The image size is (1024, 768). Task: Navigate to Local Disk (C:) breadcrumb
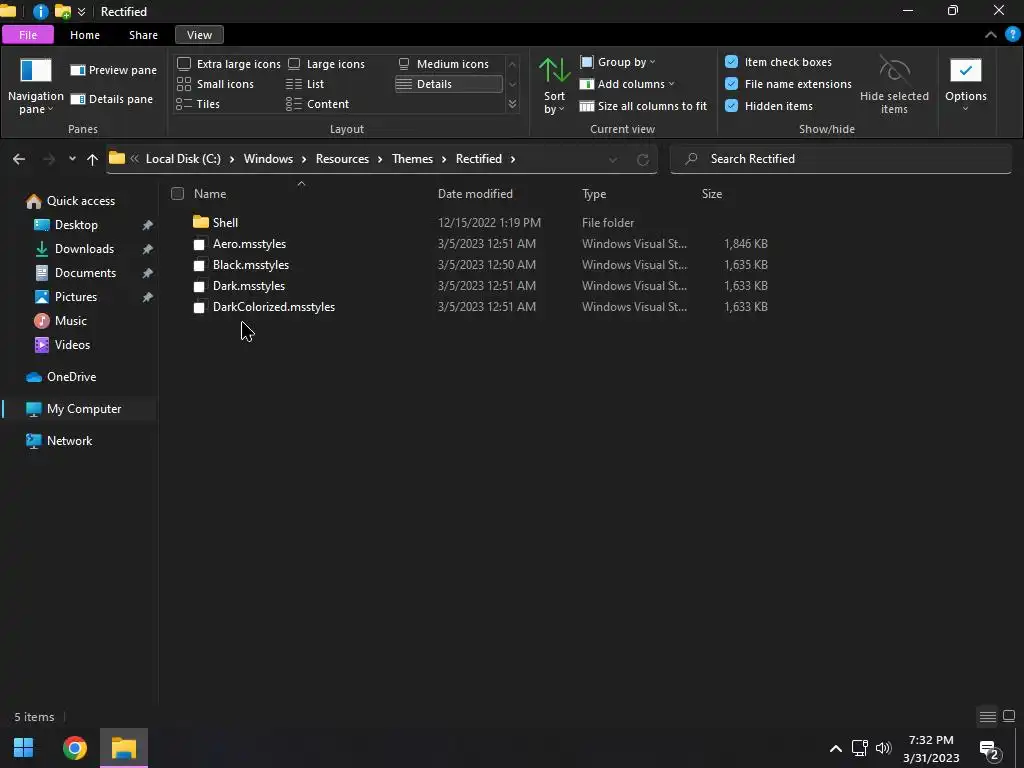coord(183,159)
